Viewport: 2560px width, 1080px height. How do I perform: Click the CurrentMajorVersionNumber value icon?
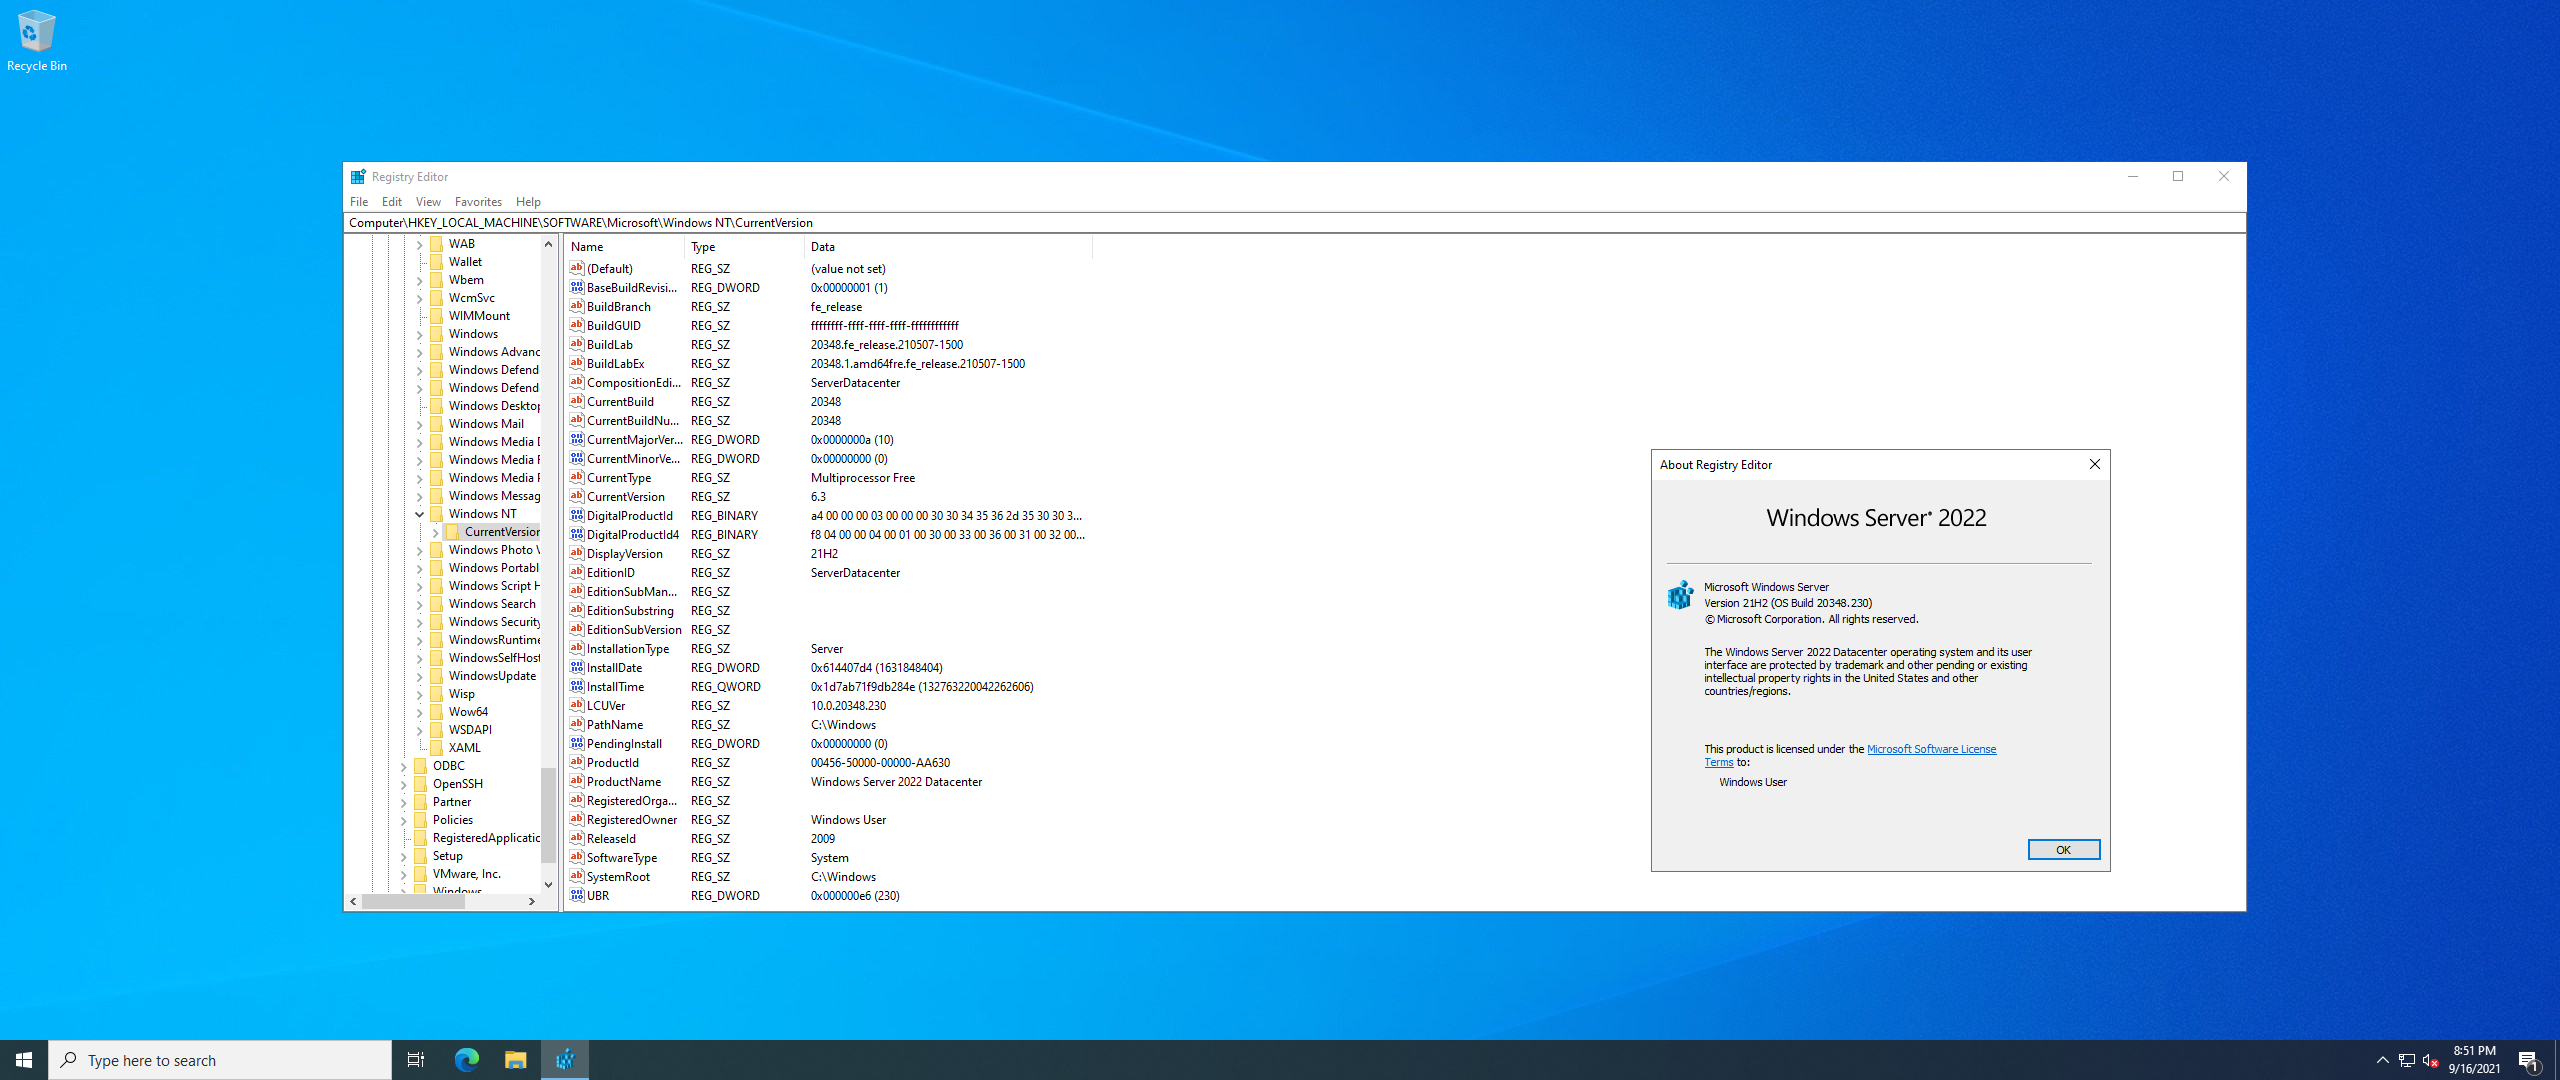(577, 439)
